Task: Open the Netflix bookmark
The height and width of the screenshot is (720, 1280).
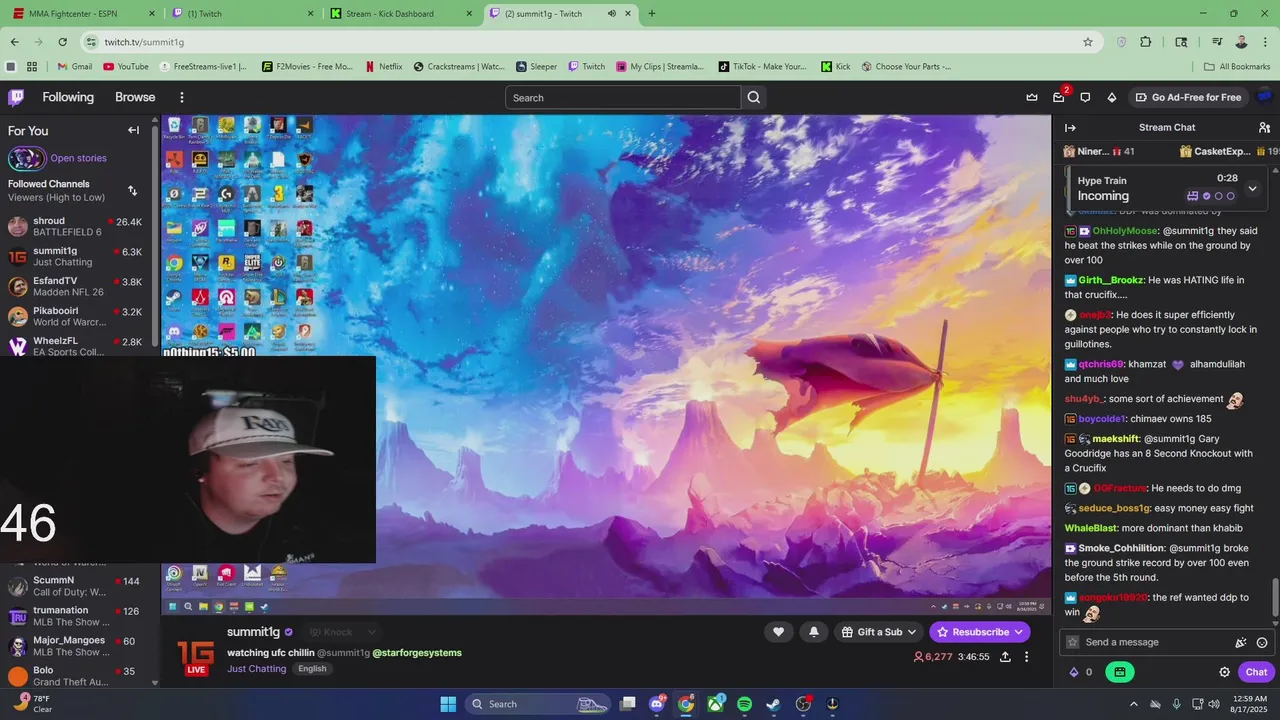Action: 383,67
